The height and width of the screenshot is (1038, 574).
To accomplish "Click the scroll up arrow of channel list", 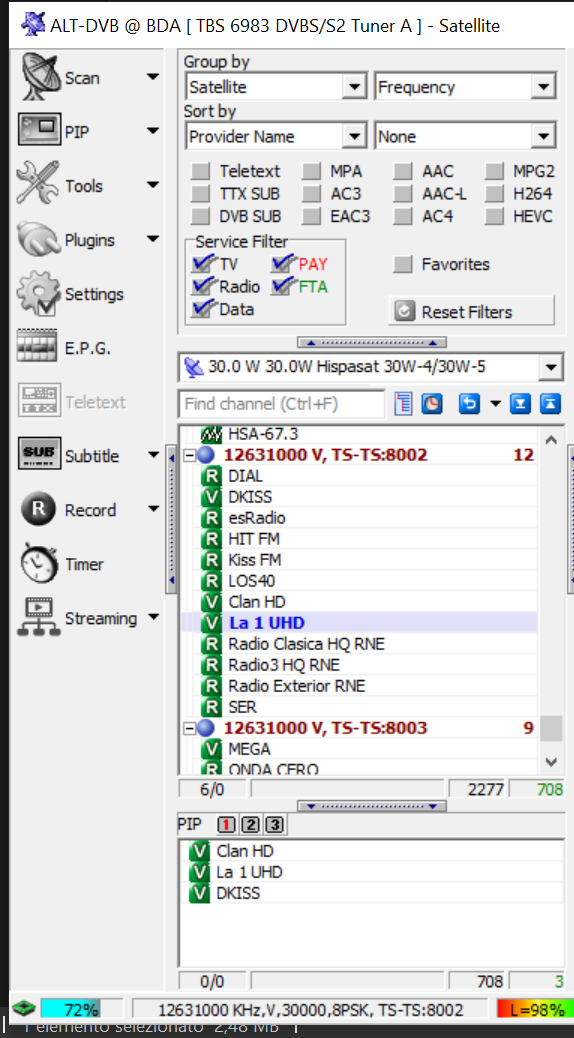I will pyautogui.click(x=551, y=439).
